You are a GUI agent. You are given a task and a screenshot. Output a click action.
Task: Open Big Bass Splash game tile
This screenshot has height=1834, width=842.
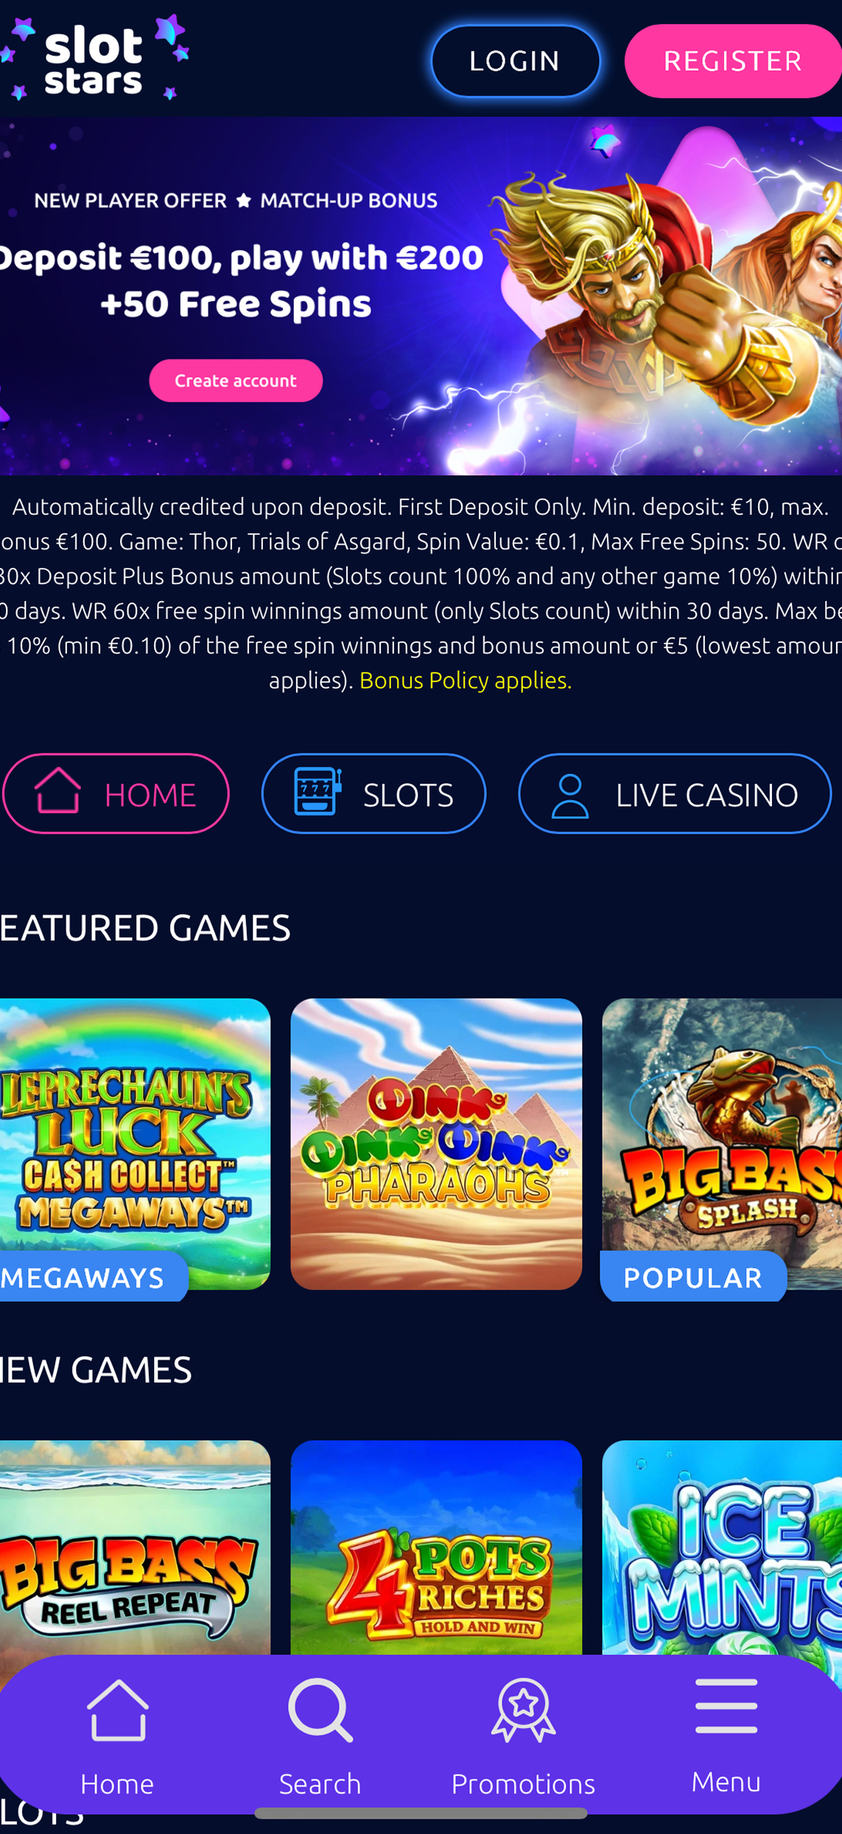pyautogui.click(x=722, y=1144)
